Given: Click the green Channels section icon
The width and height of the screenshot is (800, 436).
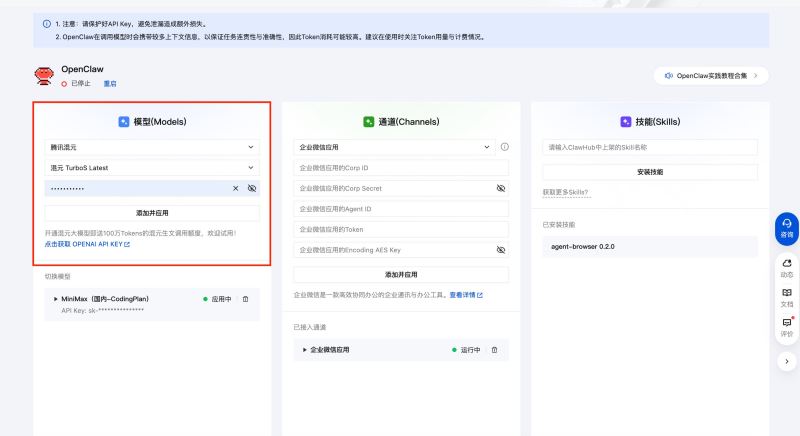Looking at the screenshot, I should [x=368, y=121].
